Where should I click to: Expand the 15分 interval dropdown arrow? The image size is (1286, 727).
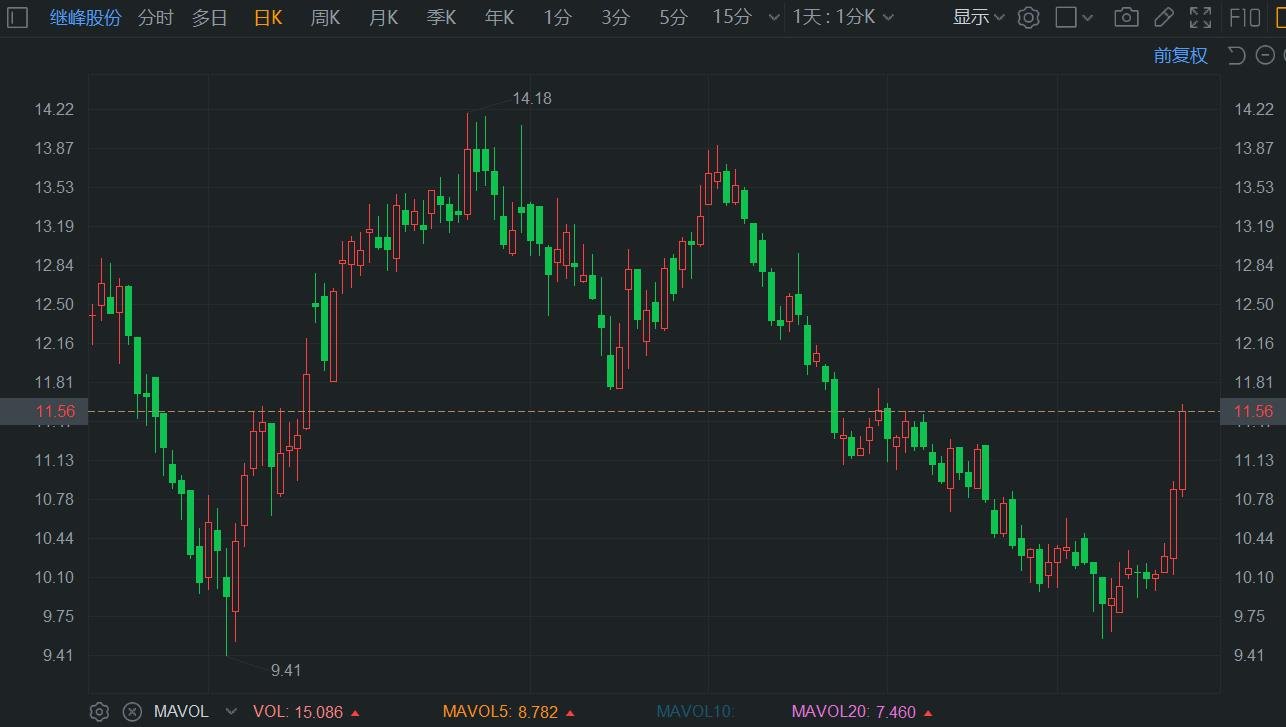pyautogui.click(x=771, y=18)
